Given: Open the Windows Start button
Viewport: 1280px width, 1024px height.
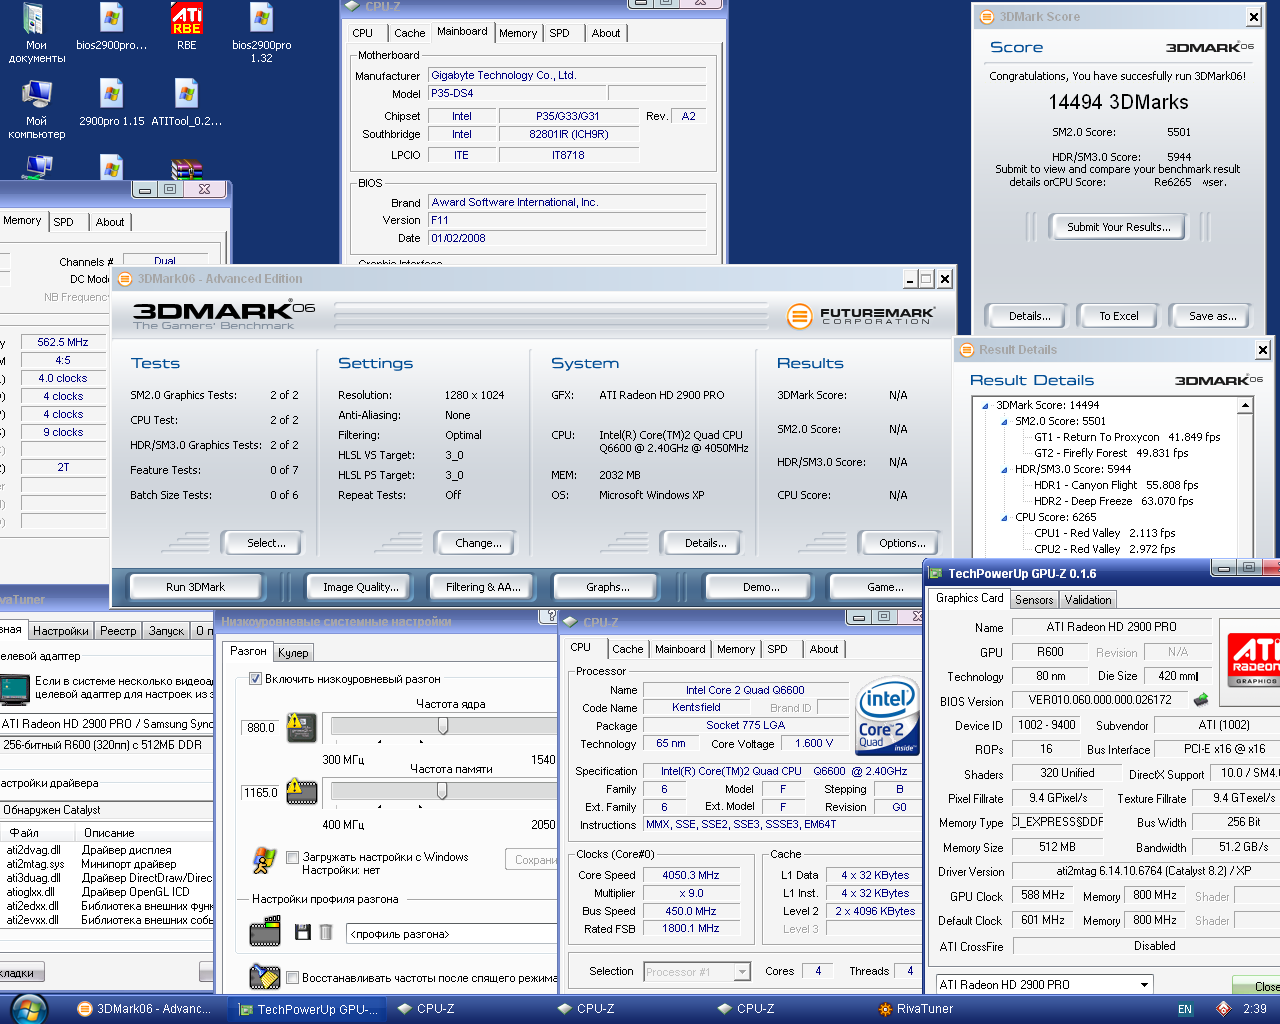Looking at the screenshot, I should [x=29, y=1008].
